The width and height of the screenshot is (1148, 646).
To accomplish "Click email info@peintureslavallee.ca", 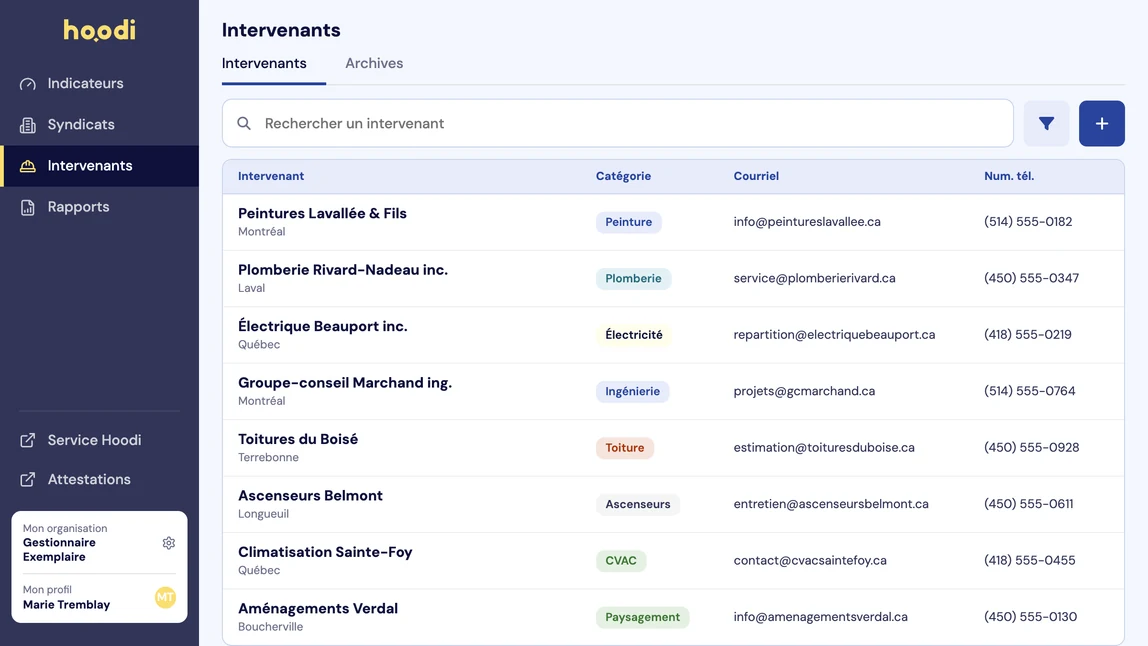I will pos(807,222).
